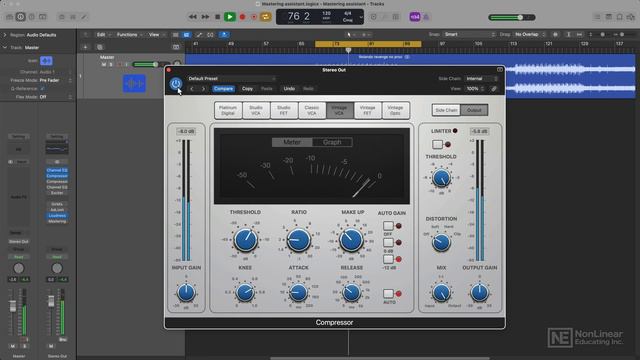Screen dimensions: 640x360
Task: Open the View menu in Tracks area
Action: [156, 35]
